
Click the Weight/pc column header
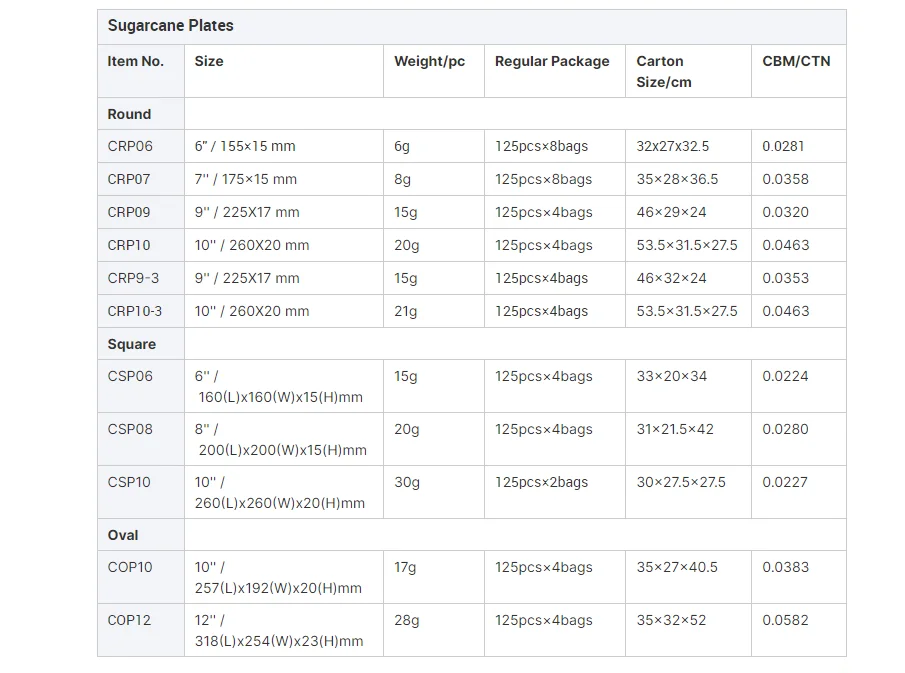coord(429,61)
